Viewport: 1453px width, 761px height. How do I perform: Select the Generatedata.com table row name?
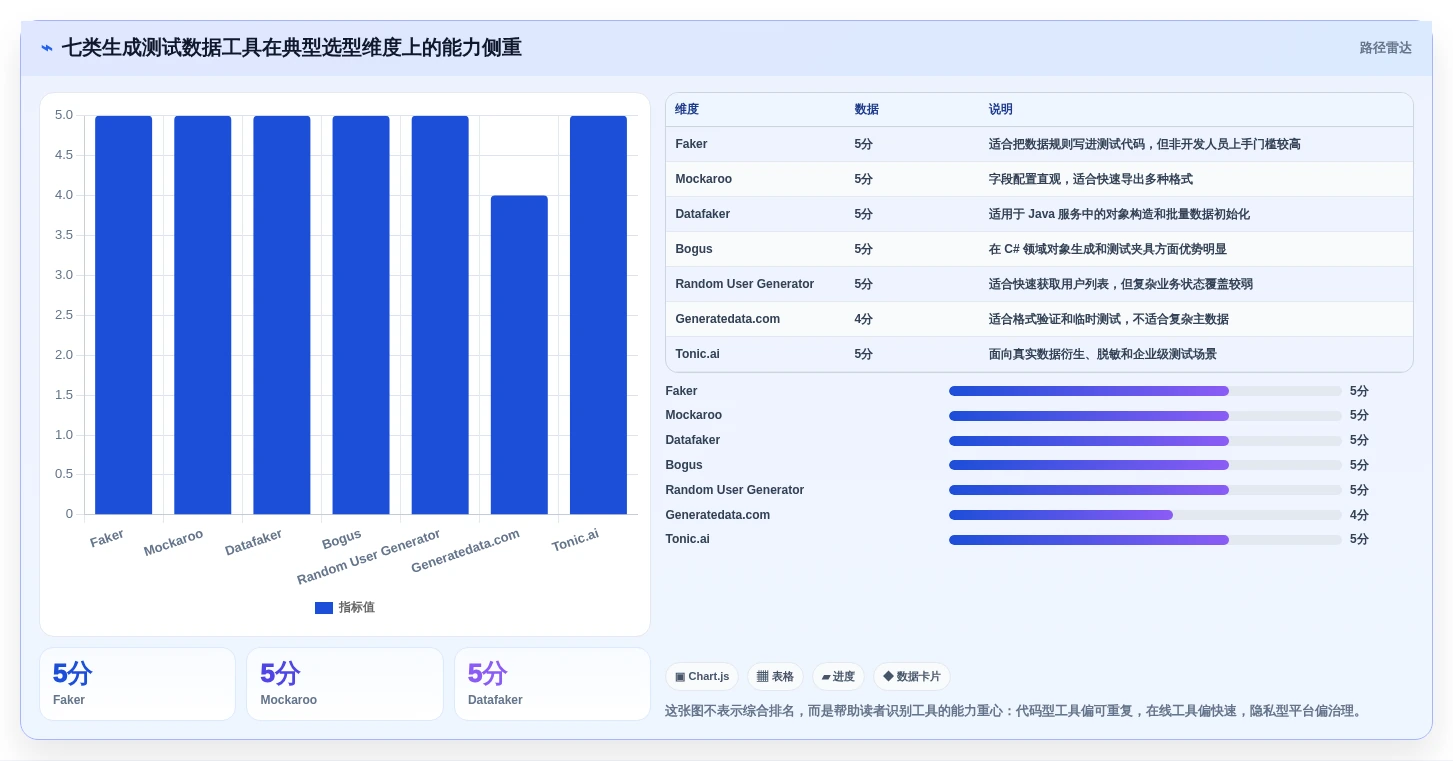[728, 319]
